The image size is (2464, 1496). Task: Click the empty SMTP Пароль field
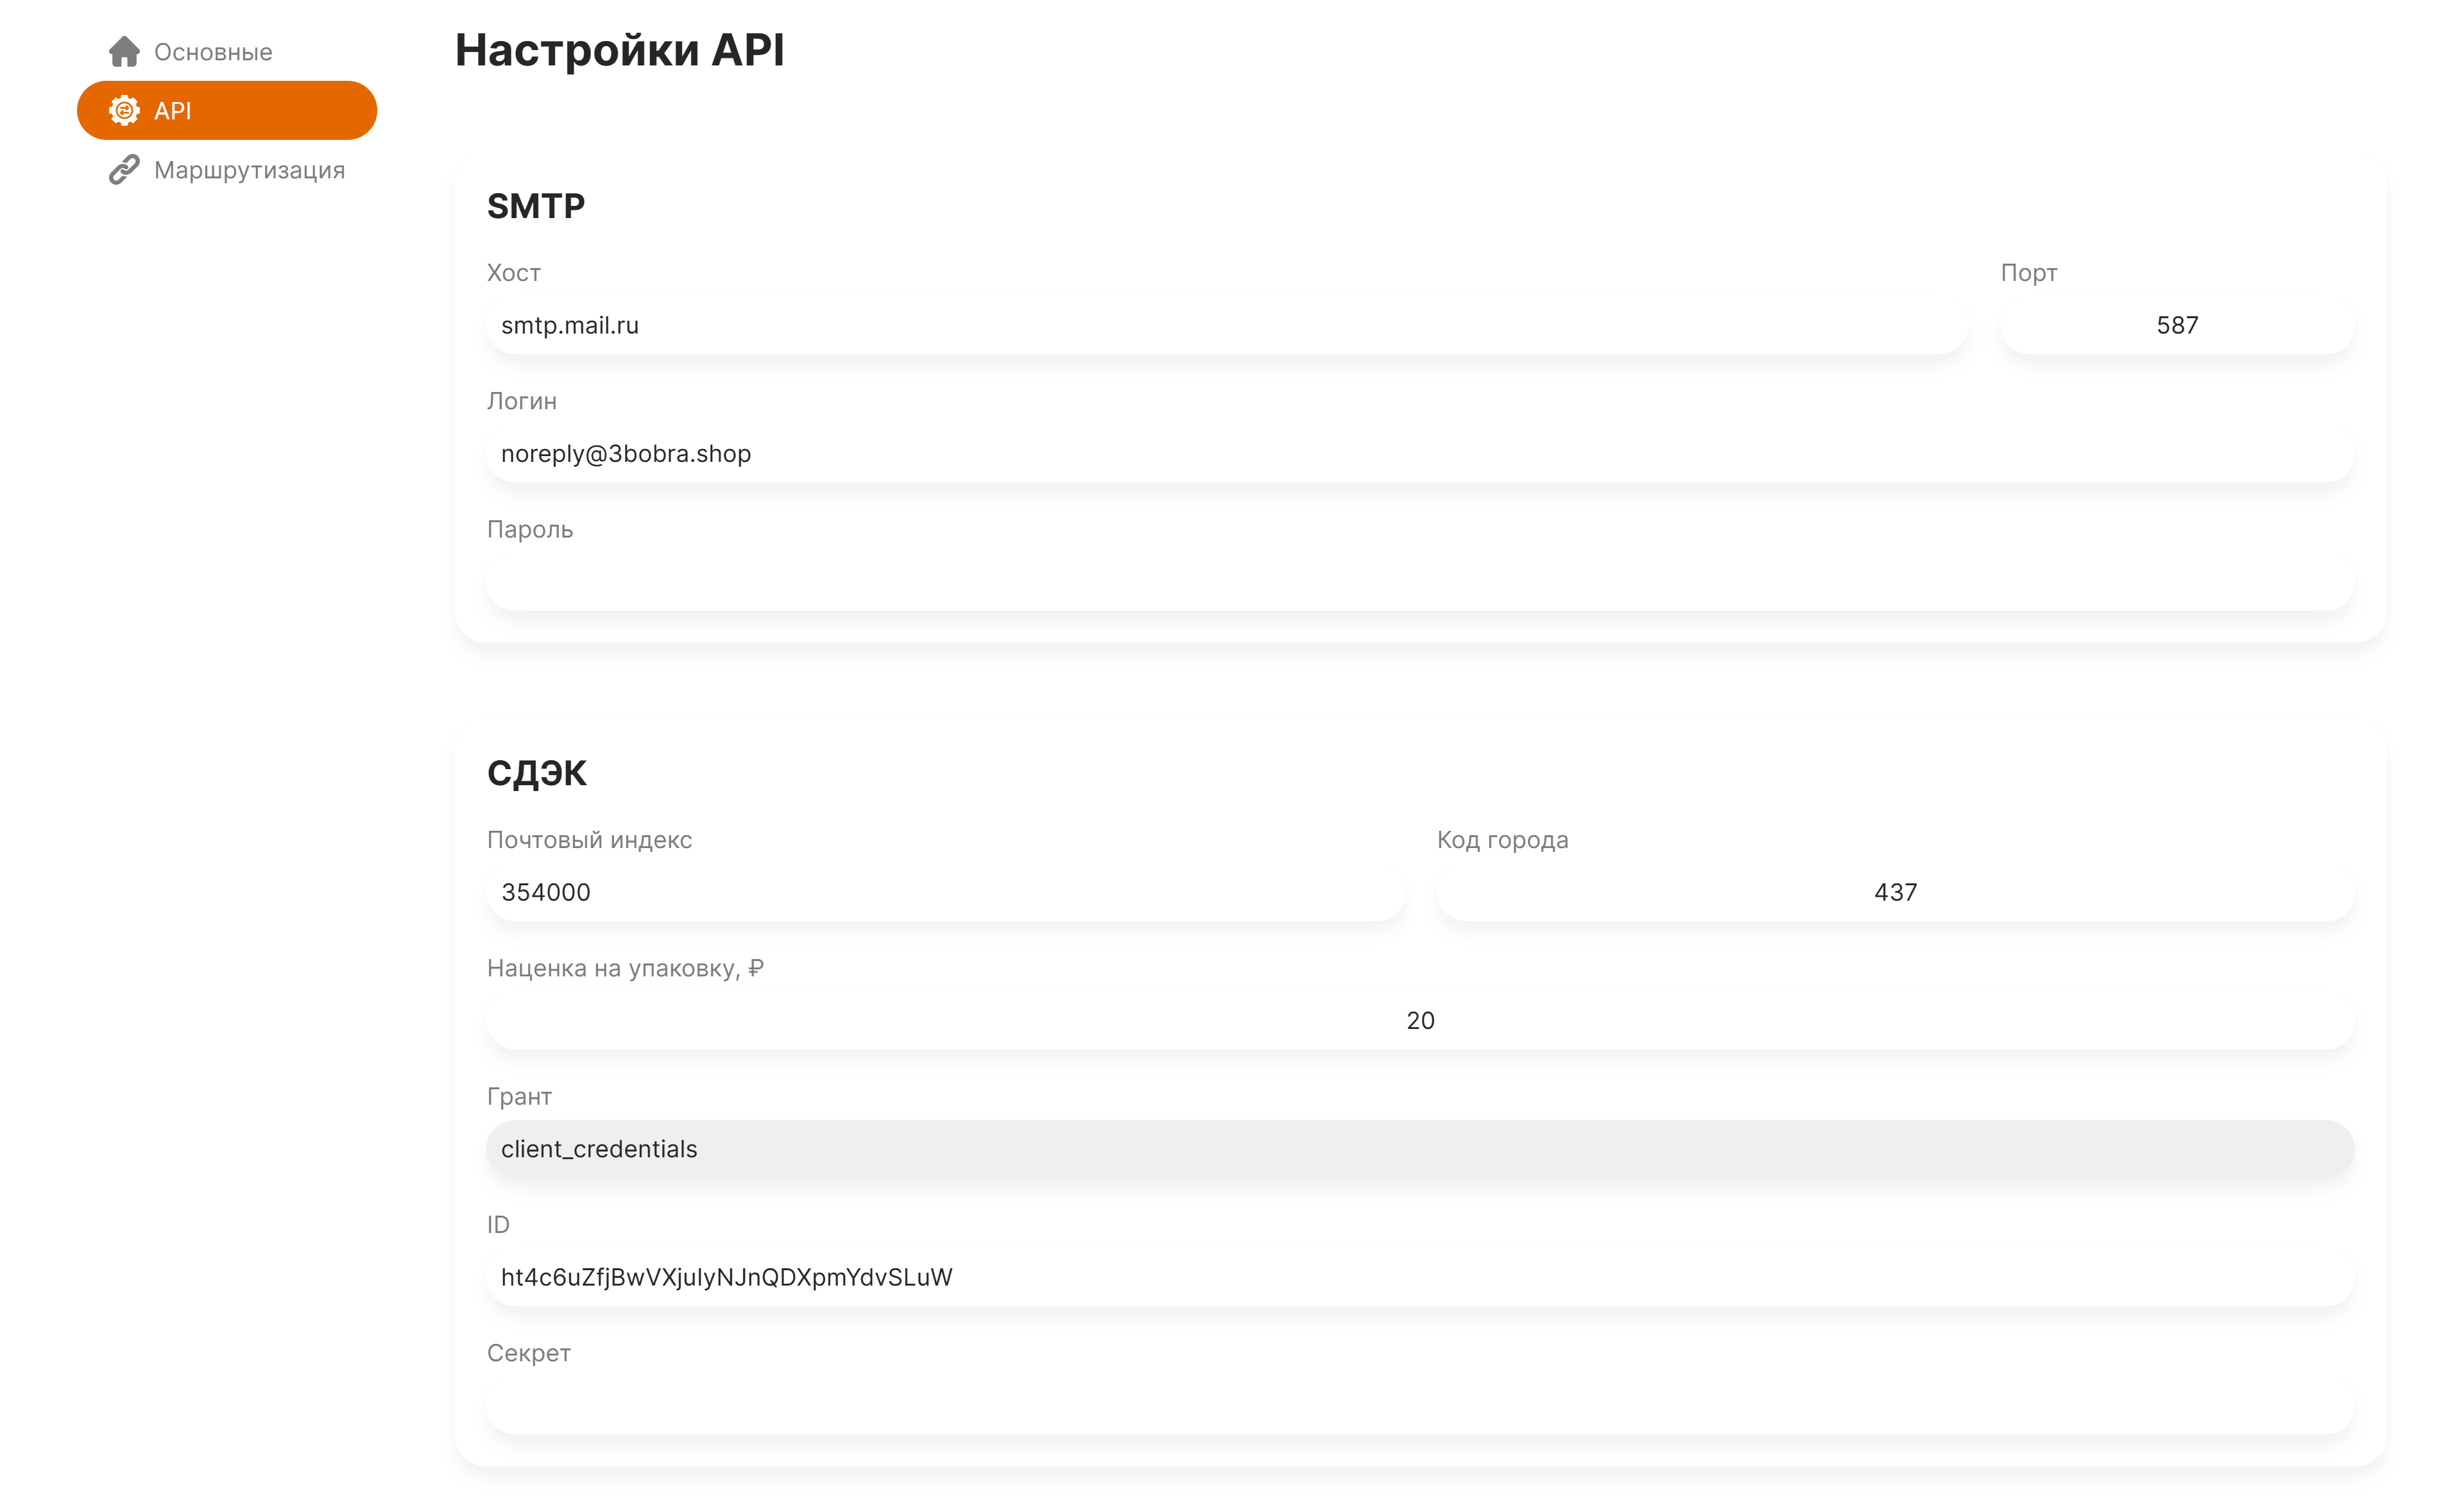(1419, 582)
